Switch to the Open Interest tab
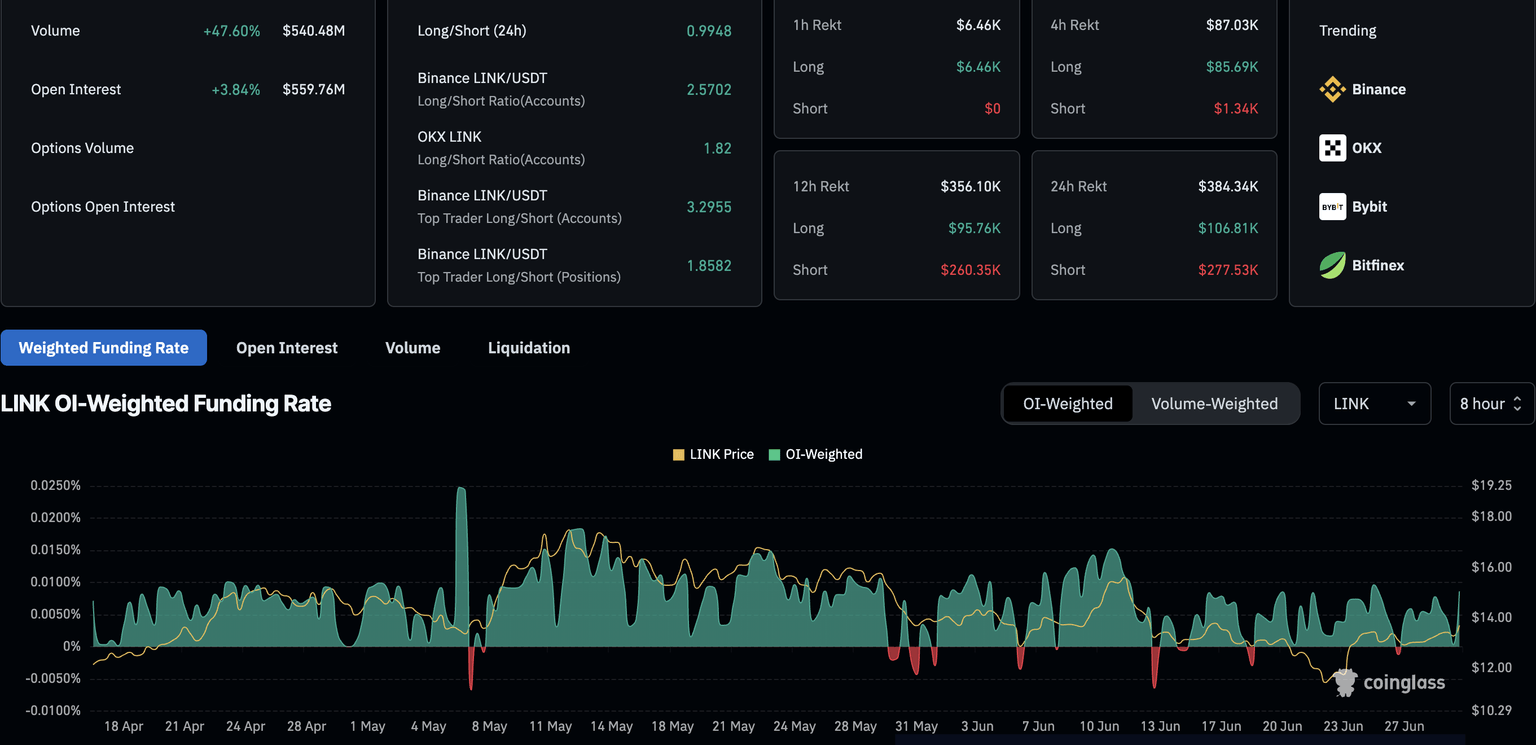1536x745 pixels. click(x=287, y=348)
